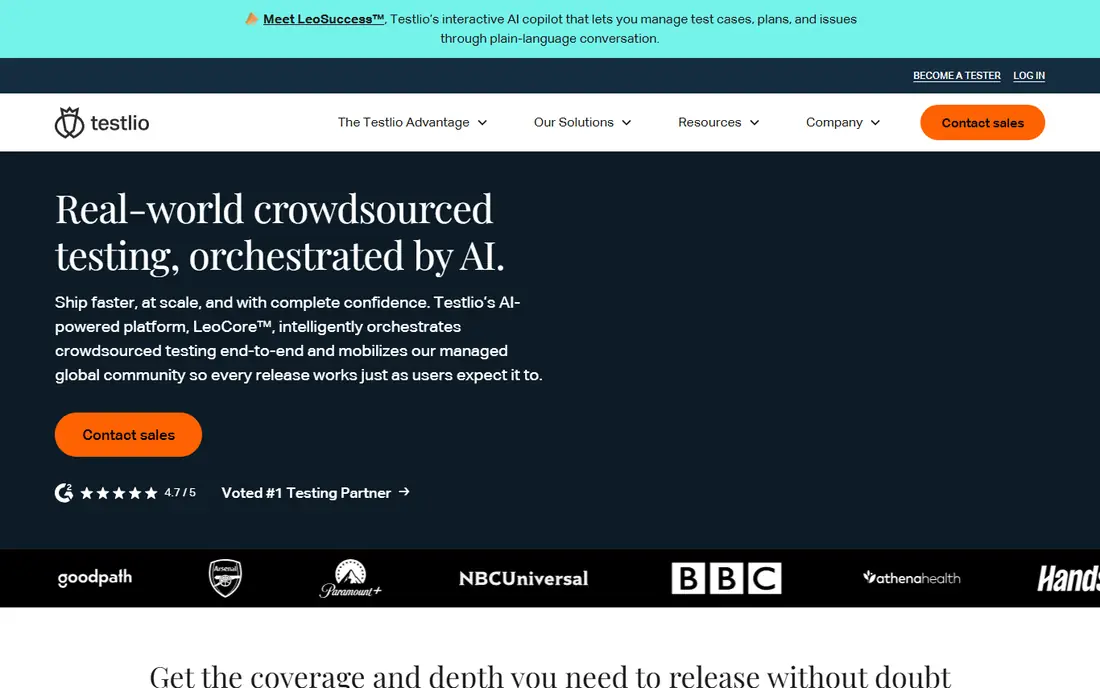Screen dimensions: 1100x688
Task: Click the athenahealth logo
Action: pyautogui.click(x=911, y=578)
